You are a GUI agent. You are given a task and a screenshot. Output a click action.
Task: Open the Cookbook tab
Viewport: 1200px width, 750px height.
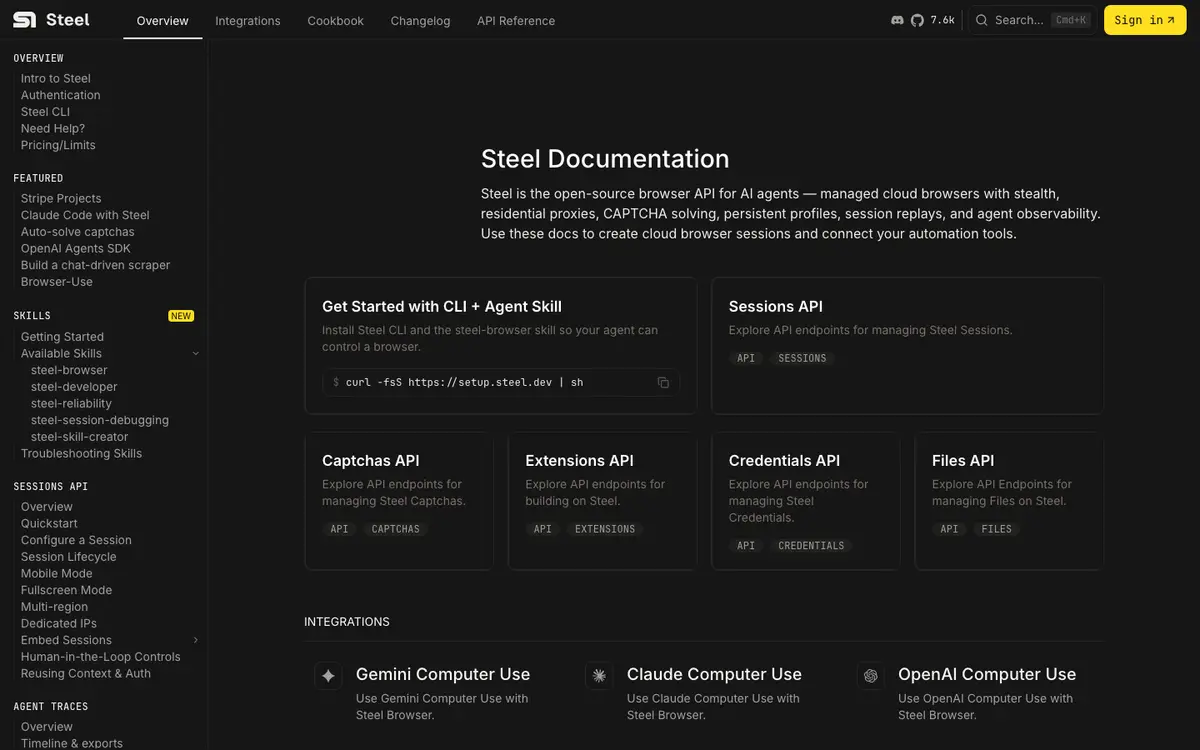(x=336, y=20)
